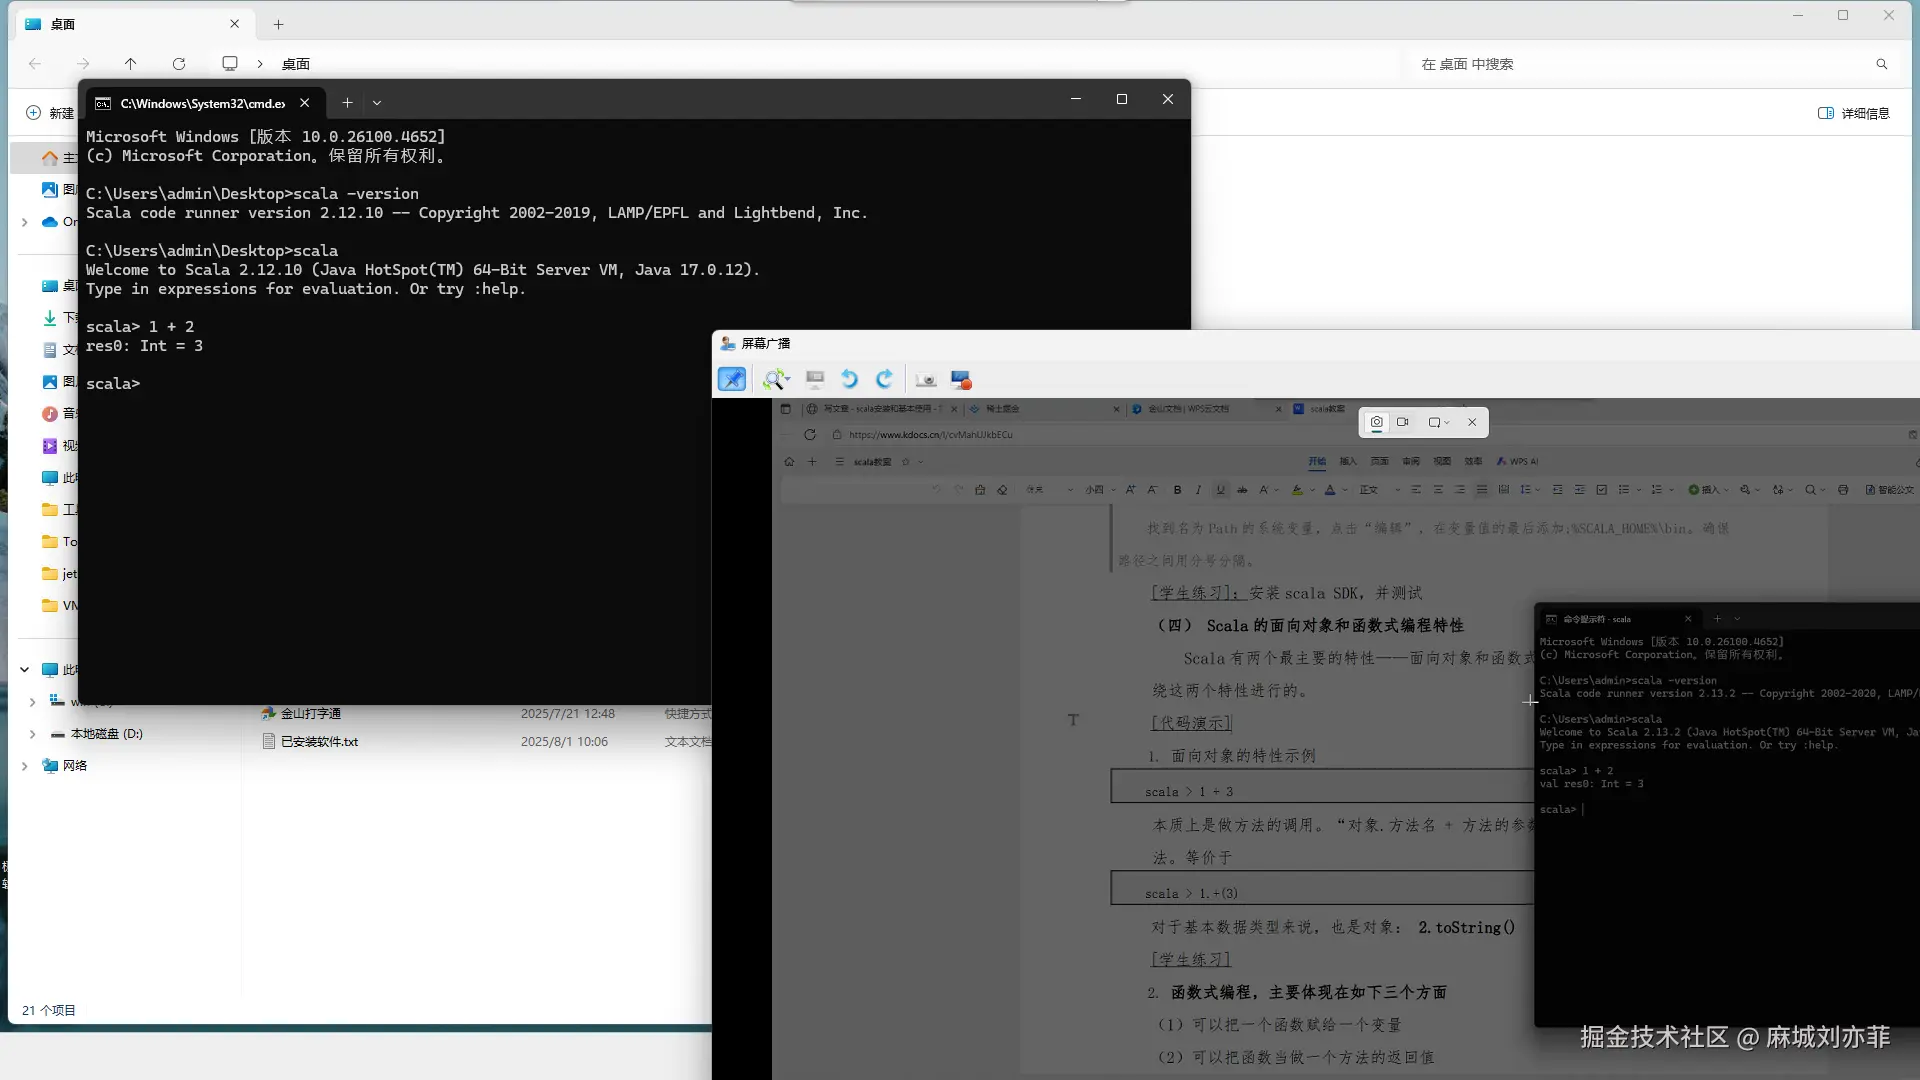Collapse 此电脑 in the Explorer sidebar
1920x1080 pixels.
pyautogui.click(x=25, y=670)
